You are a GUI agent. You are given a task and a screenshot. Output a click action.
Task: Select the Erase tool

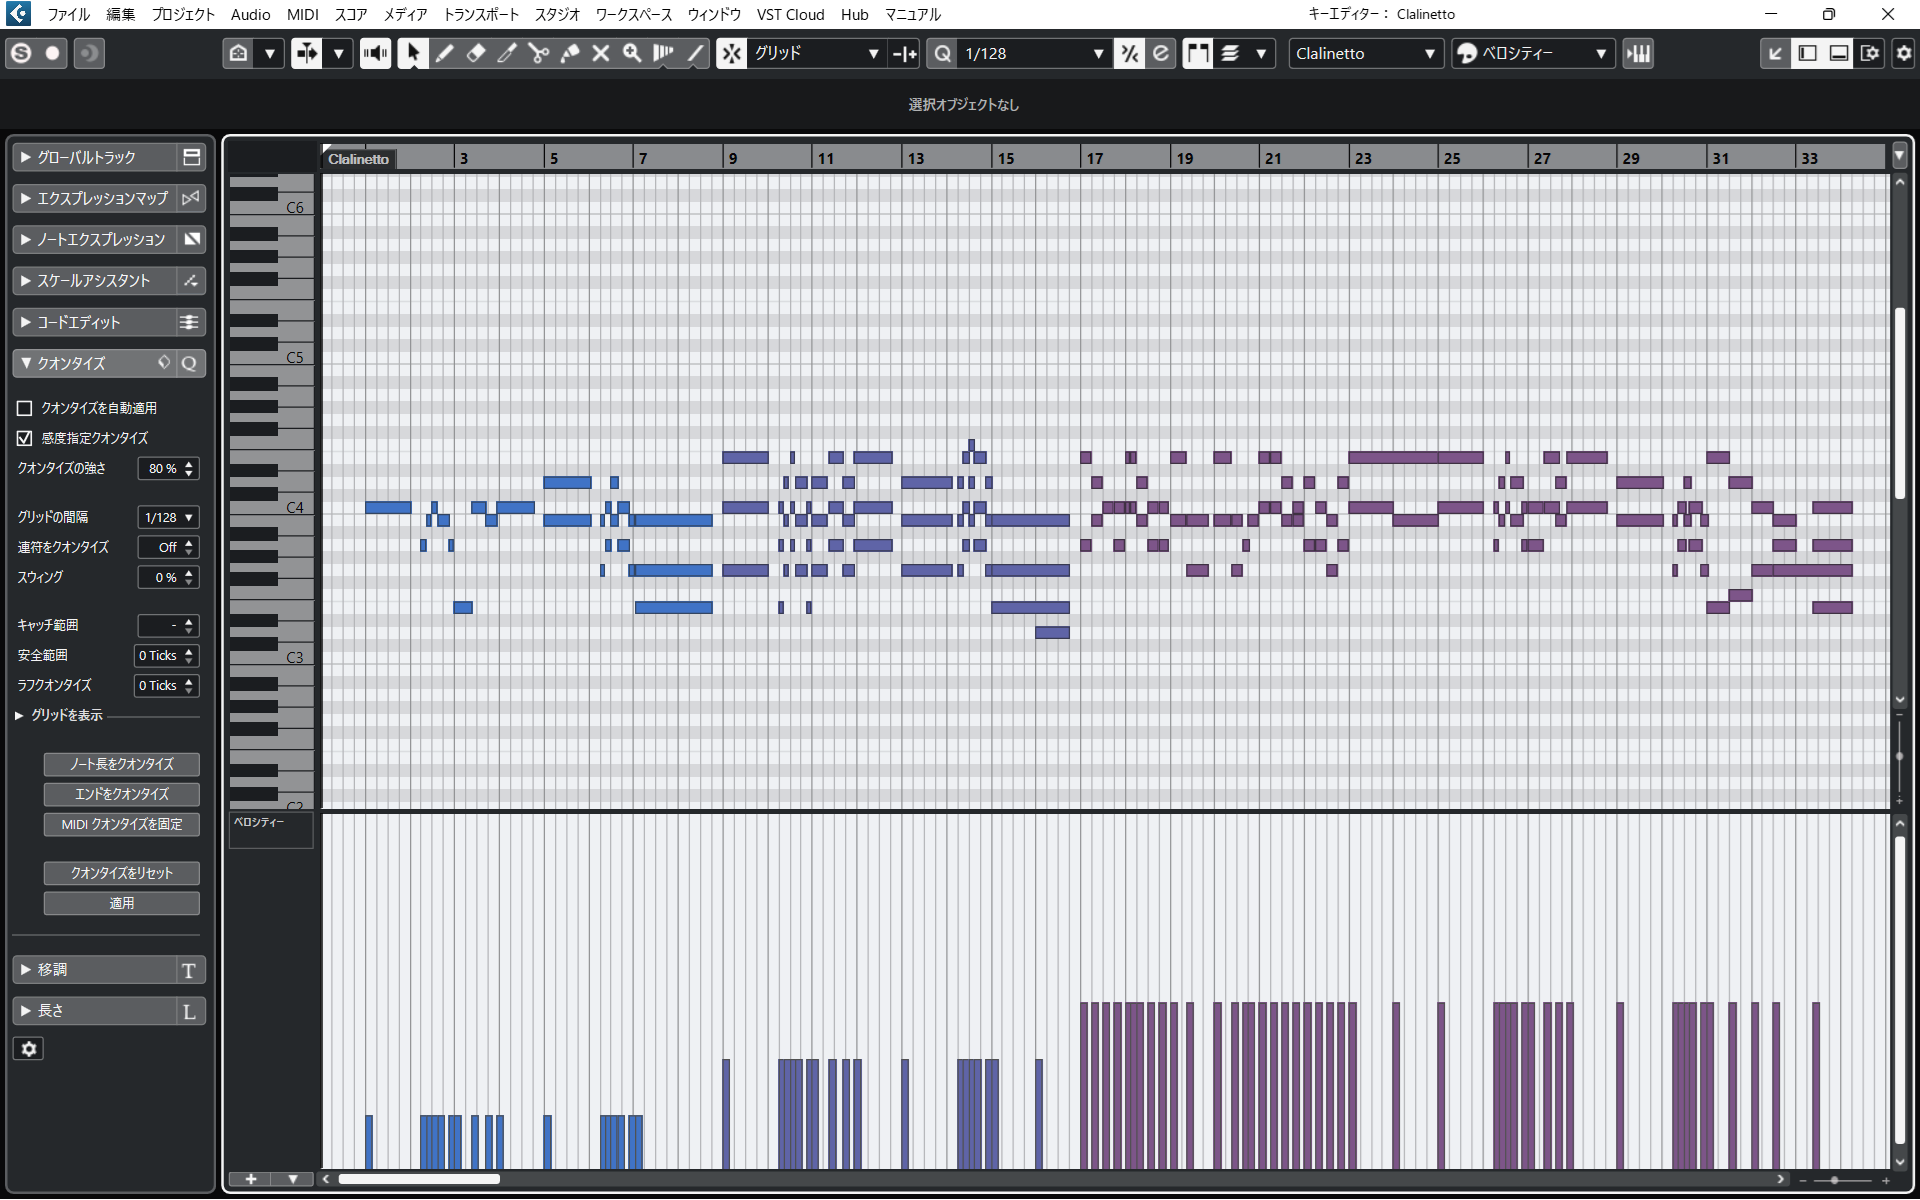click(x=476, y=53)
